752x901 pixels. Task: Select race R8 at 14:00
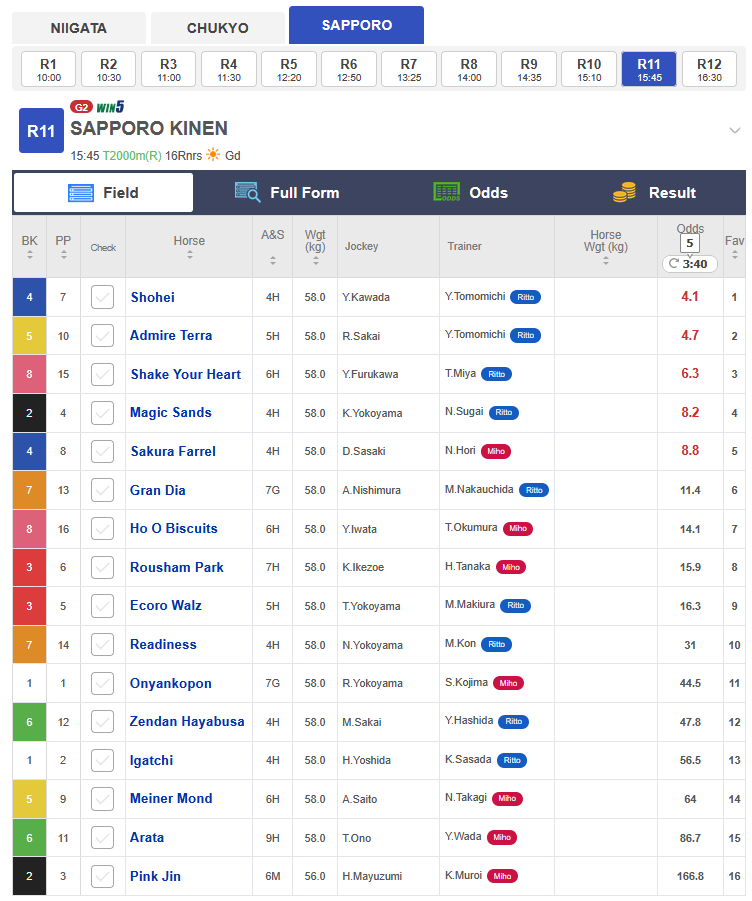469,70
